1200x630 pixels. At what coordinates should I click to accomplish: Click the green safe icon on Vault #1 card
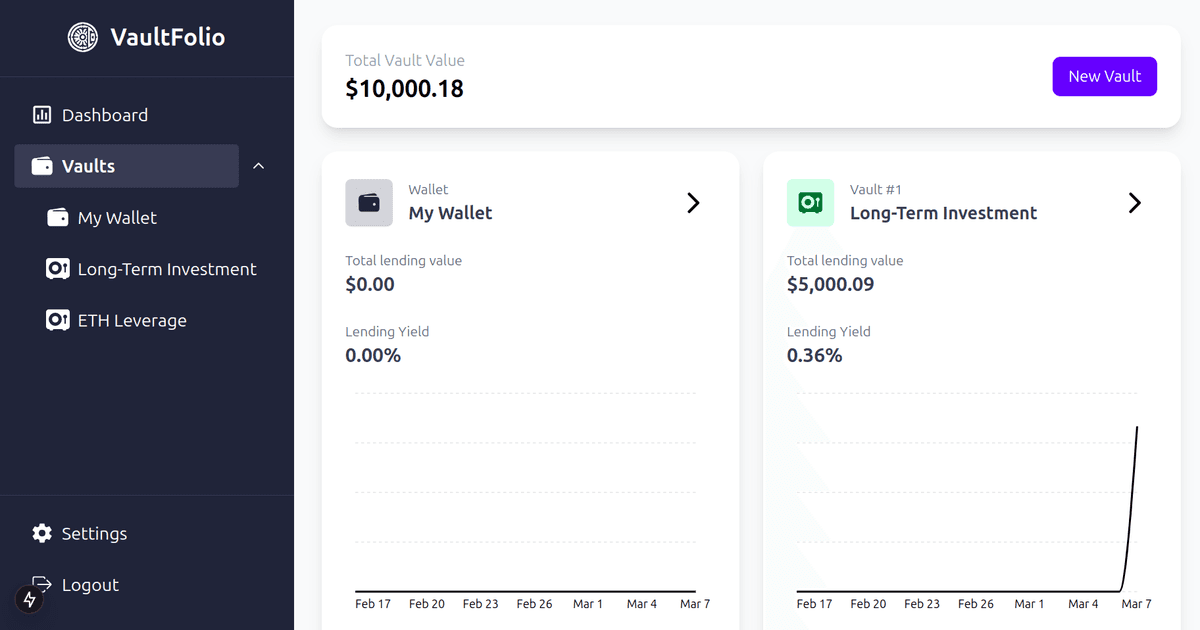810,203
